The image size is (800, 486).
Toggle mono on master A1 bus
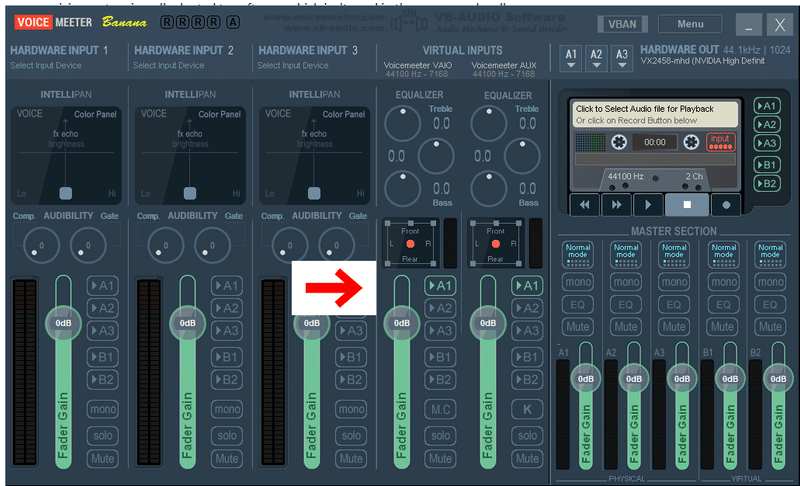578,282
